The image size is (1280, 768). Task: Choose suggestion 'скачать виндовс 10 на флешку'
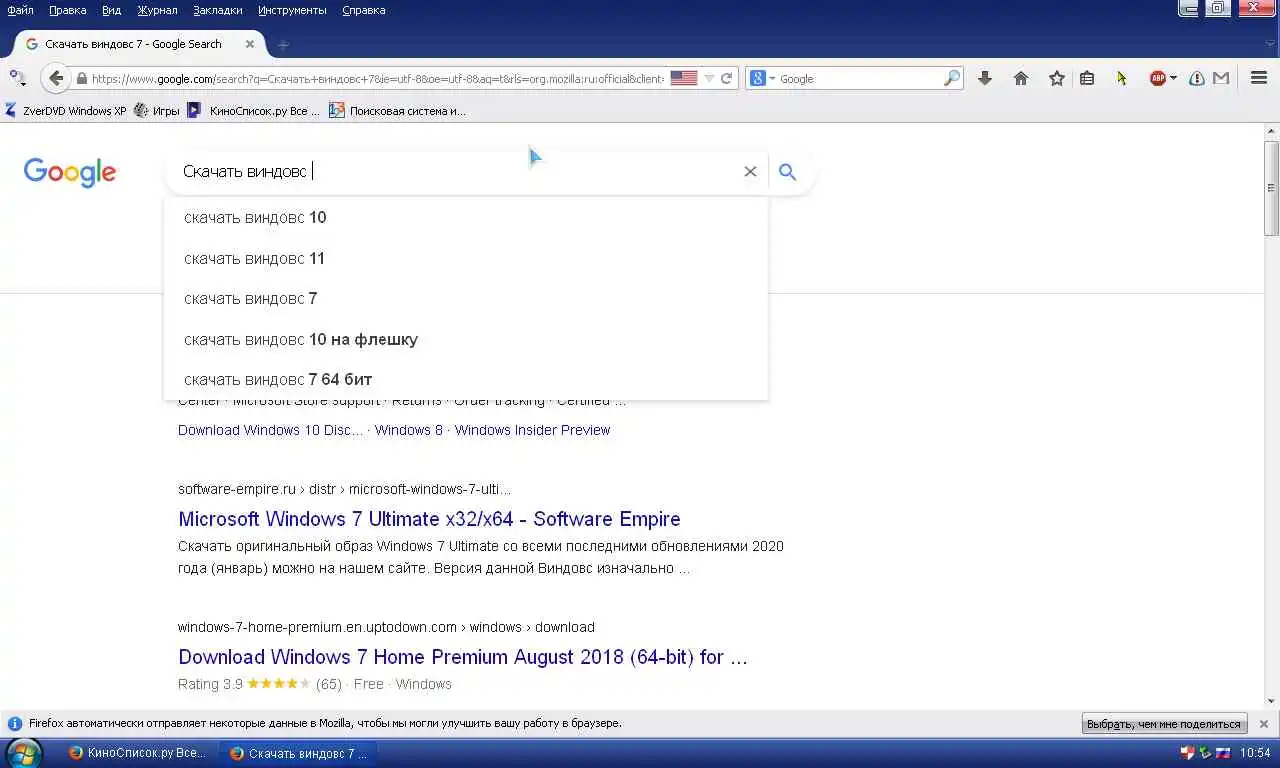(466, 339)
